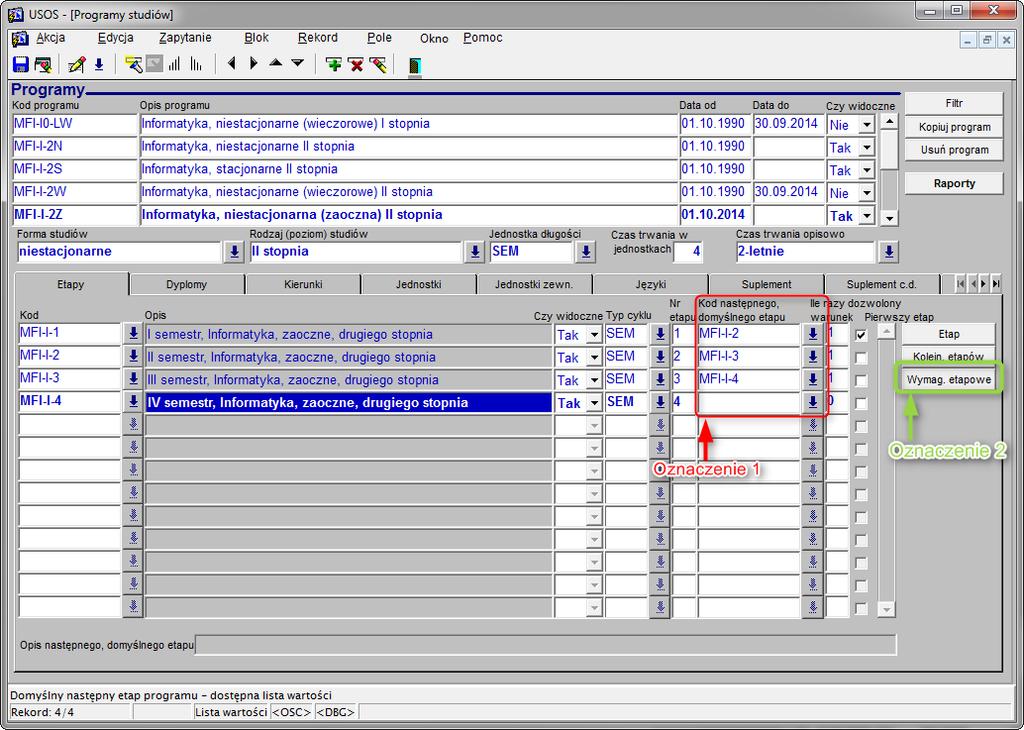Image resolution: width=1024 pixels, height=730 pixels.
Task: Insert a new record with green plus icon
Action: click(334, 65)
